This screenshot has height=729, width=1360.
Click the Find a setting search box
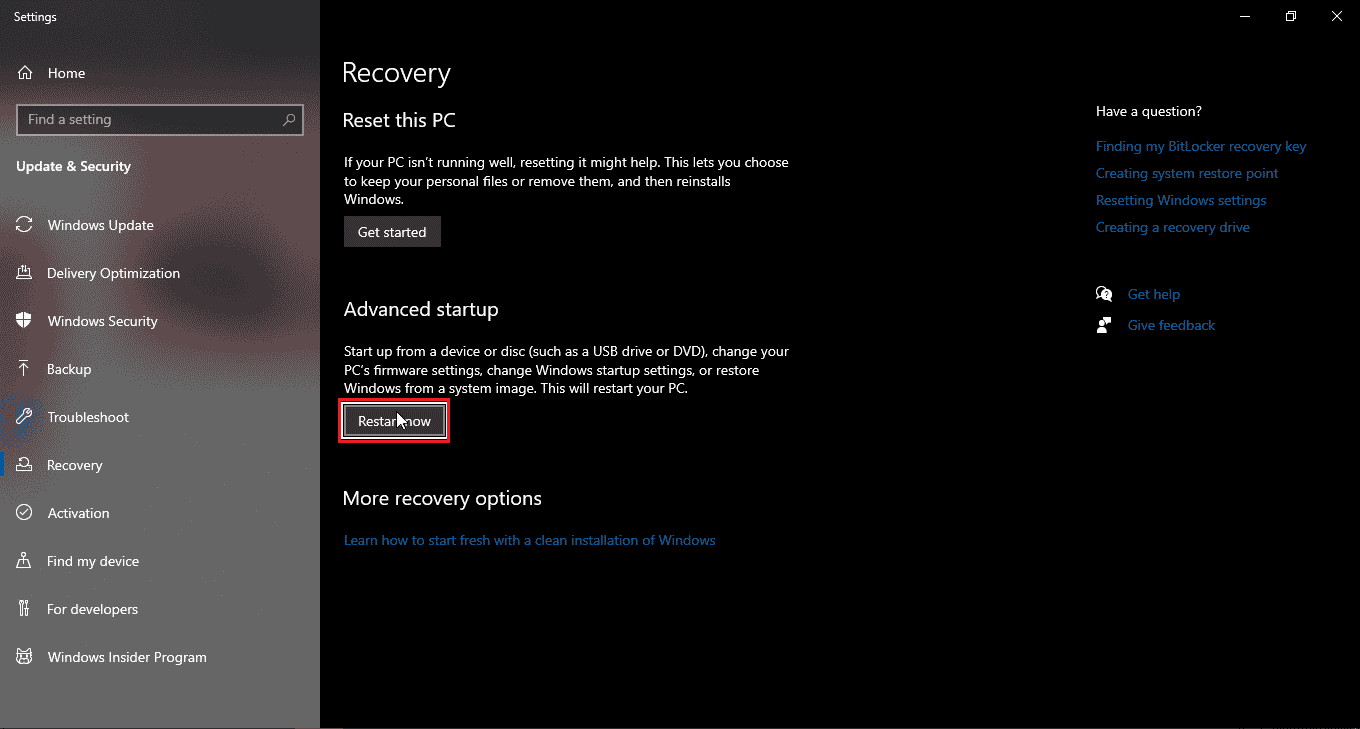[160, 119]
